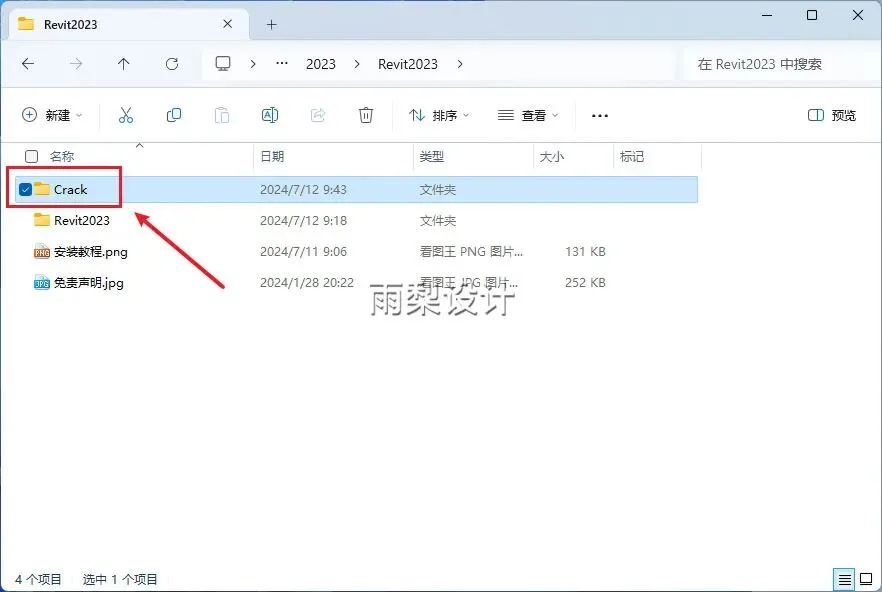Minimize the File Explorer window

(x=767, y=15)
